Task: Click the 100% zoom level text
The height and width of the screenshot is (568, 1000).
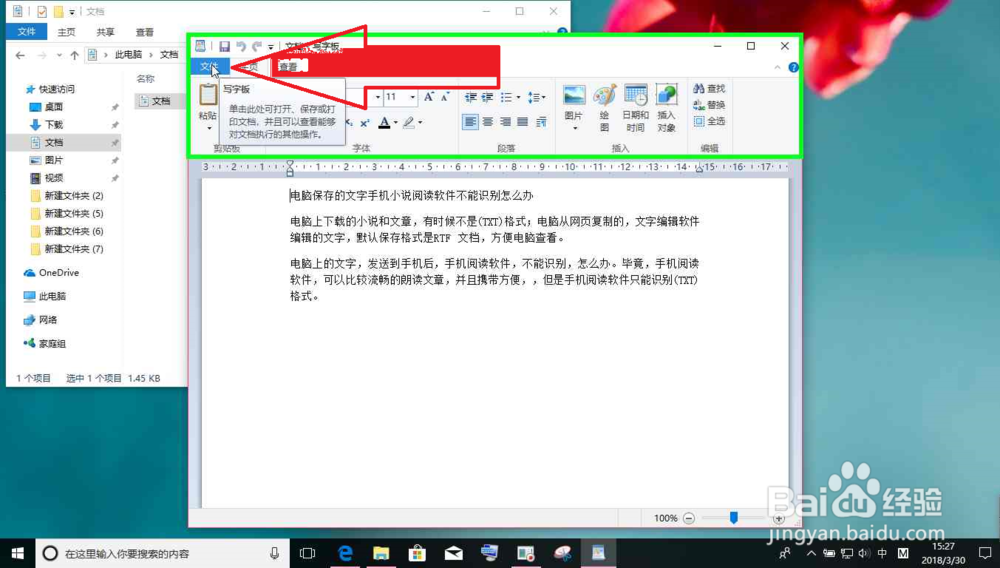Action: pos(665,518)
